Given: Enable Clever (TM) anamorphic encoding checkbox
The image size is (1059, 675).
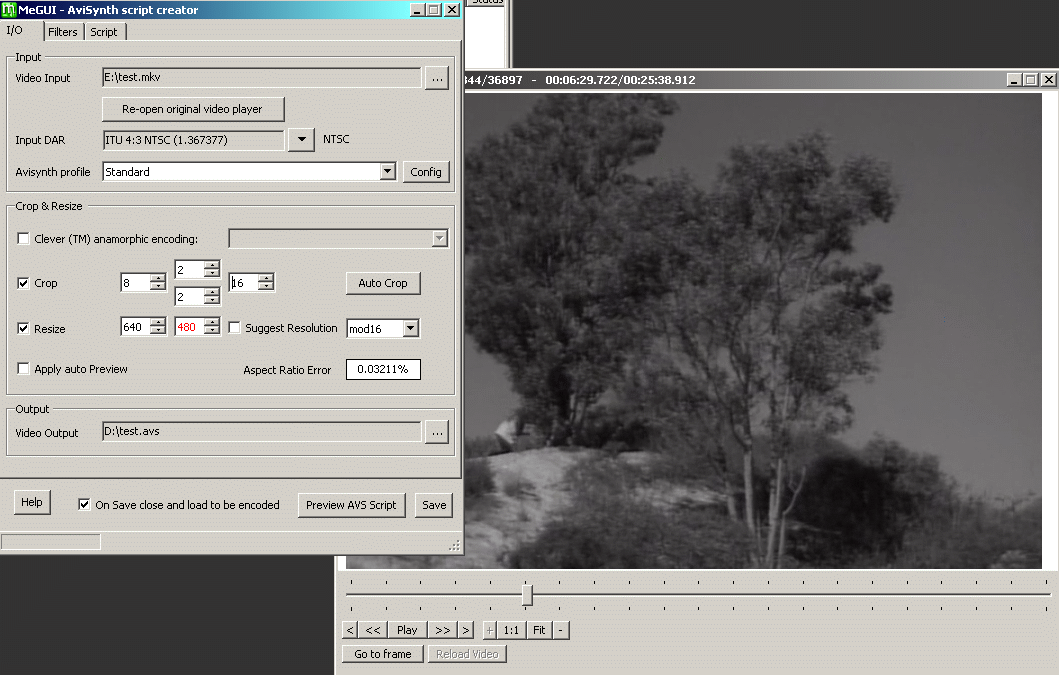Looking at the screenshot, I should [x=24, y=239].
